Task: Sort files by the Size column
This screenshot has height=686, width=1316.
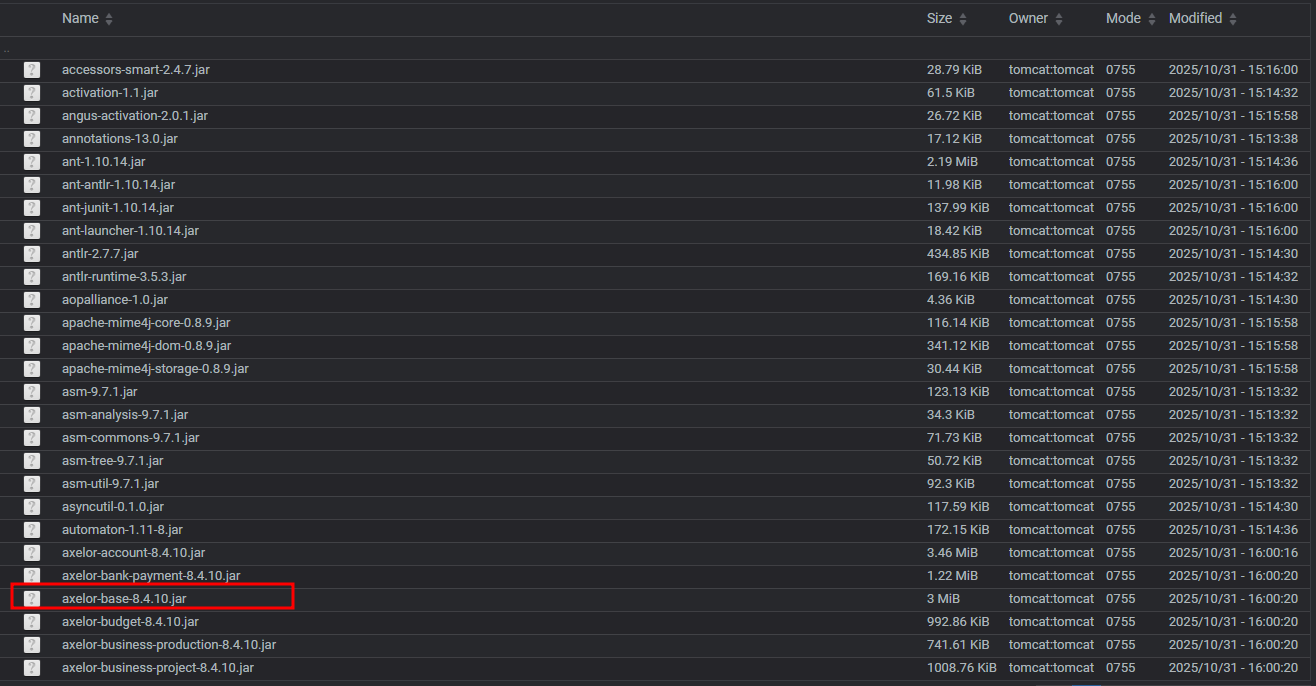Action: [x=939, y=18]
